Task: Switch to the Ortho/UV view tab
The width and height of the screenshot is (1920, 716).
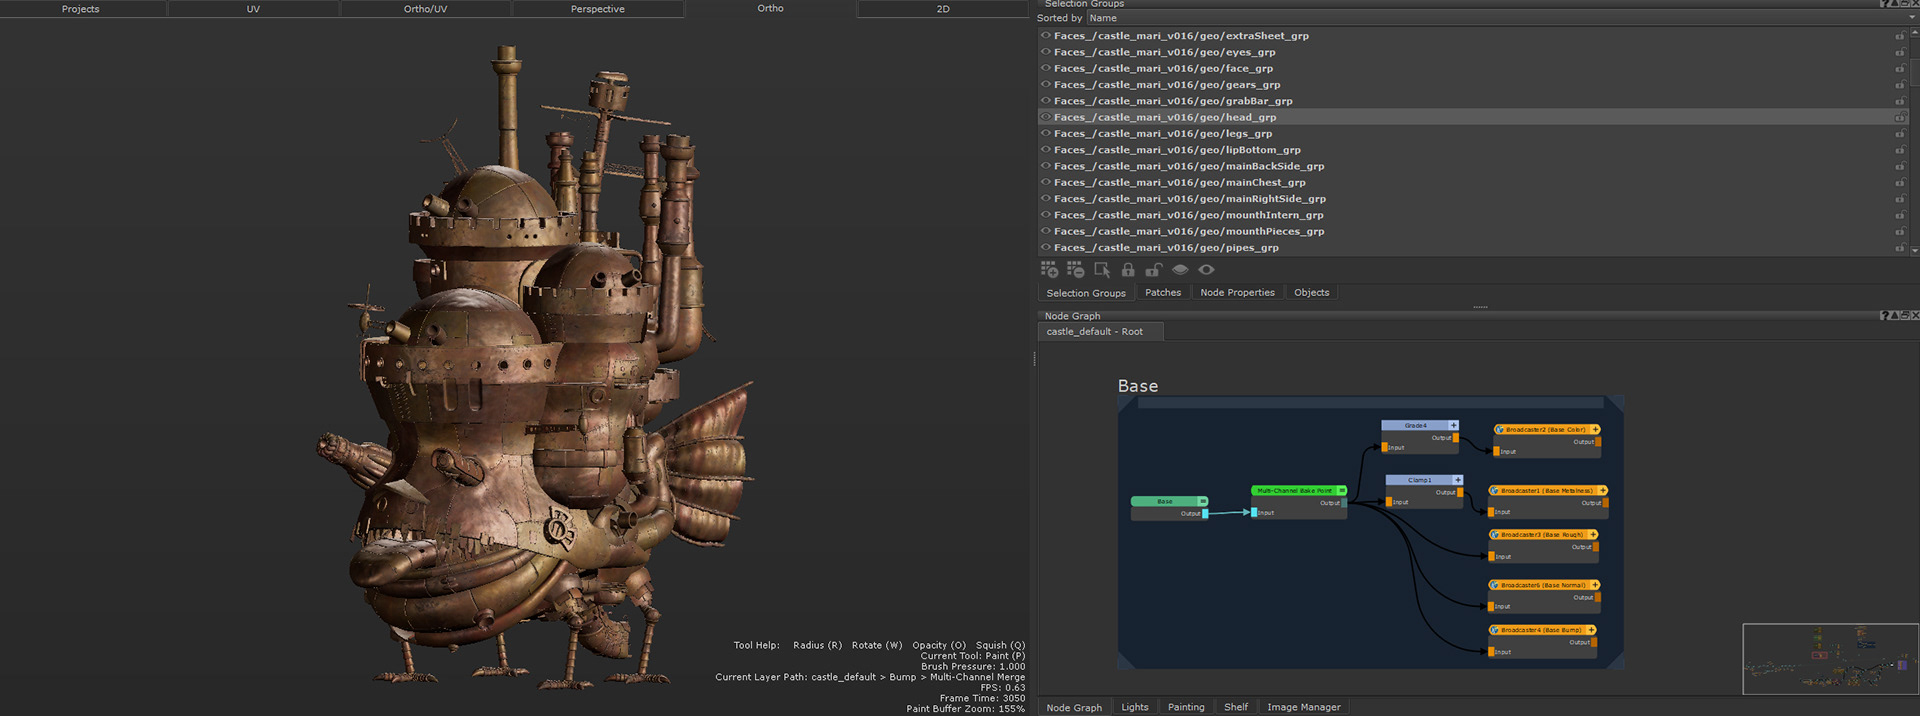Action: [x=426, y=9]
